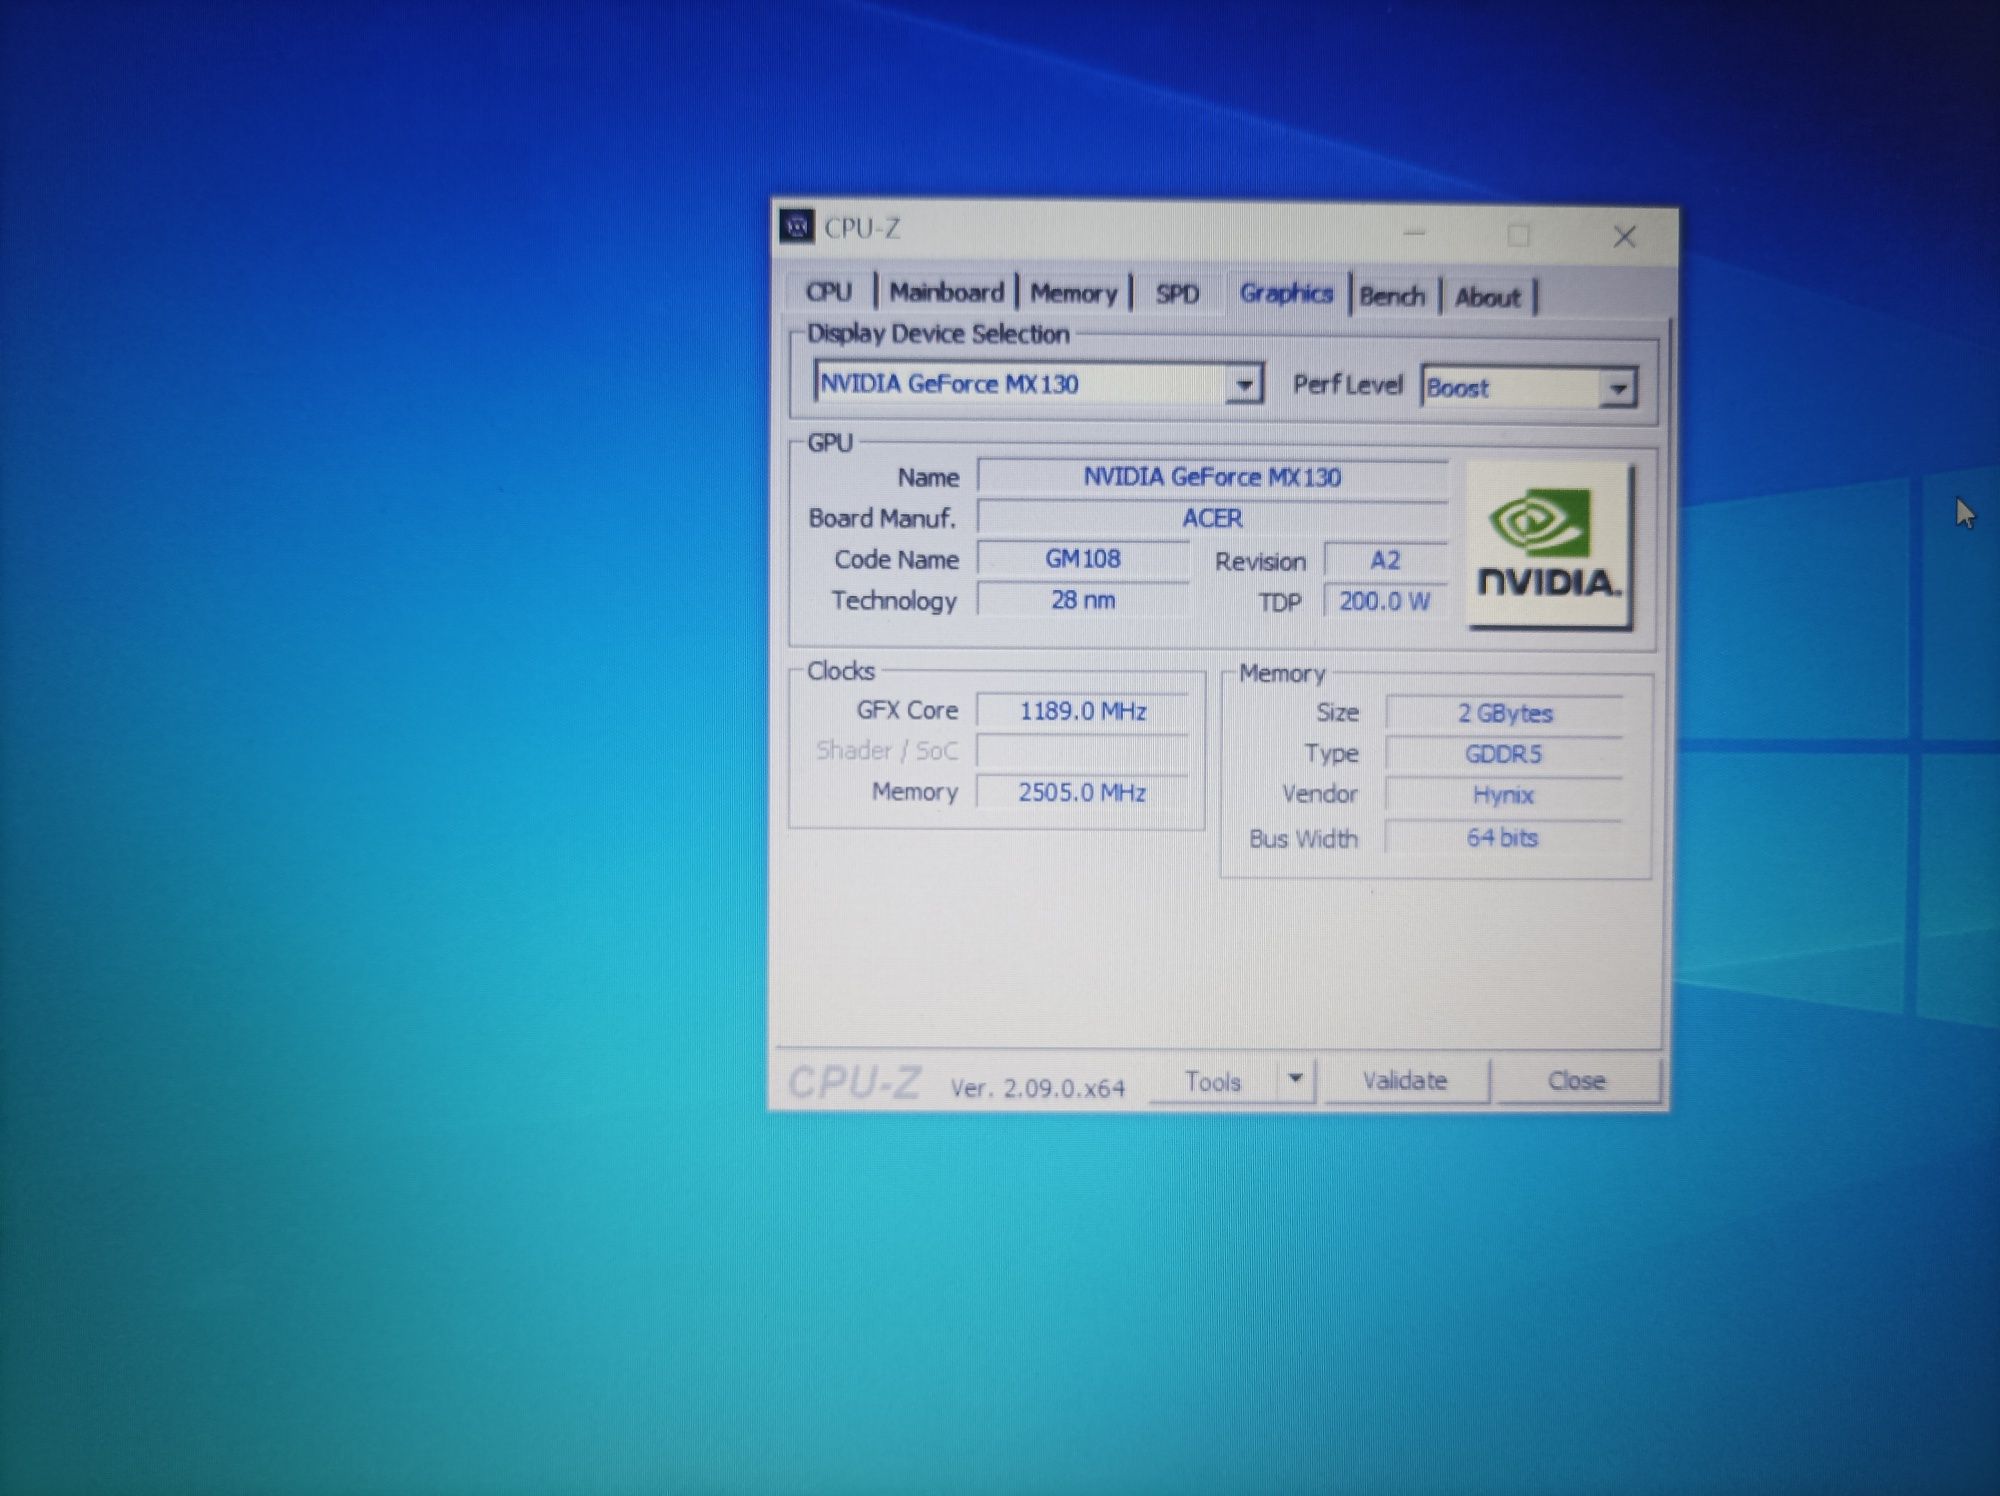Click the GM108 code name value

point(1083,559)
